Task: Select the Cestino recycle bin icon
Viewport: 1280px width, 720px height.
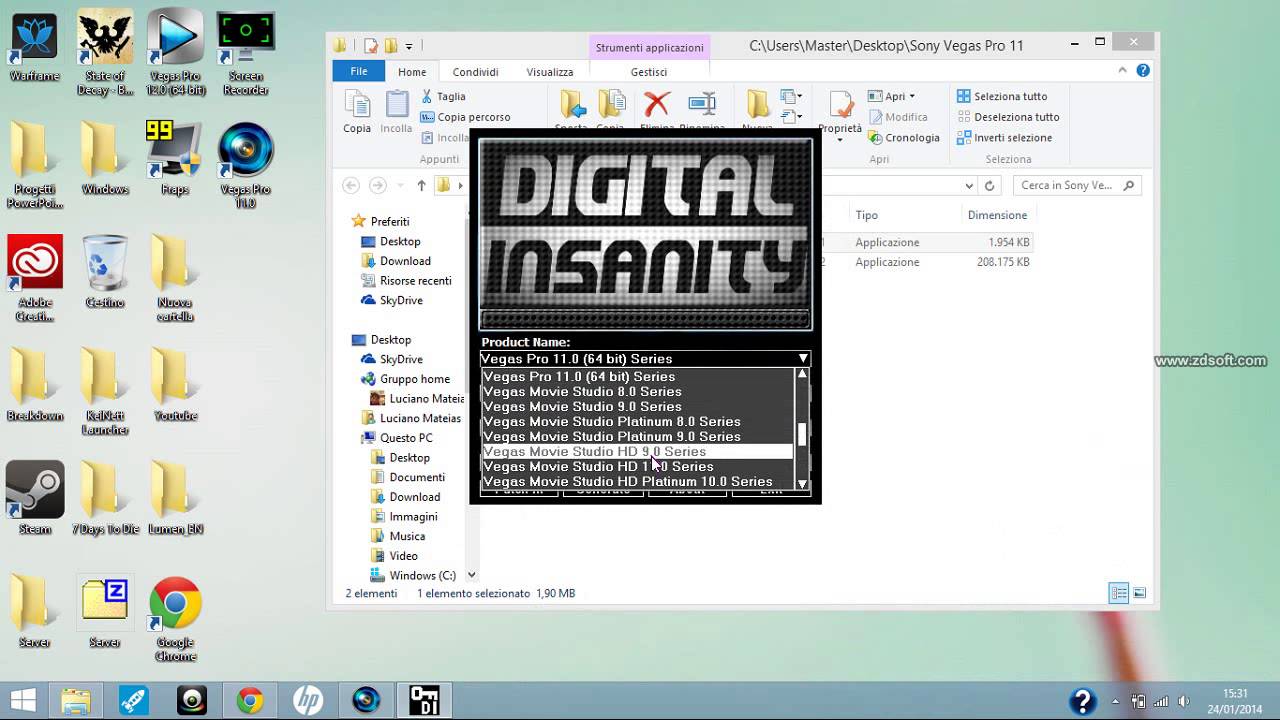Action: (x=105, y=271)
